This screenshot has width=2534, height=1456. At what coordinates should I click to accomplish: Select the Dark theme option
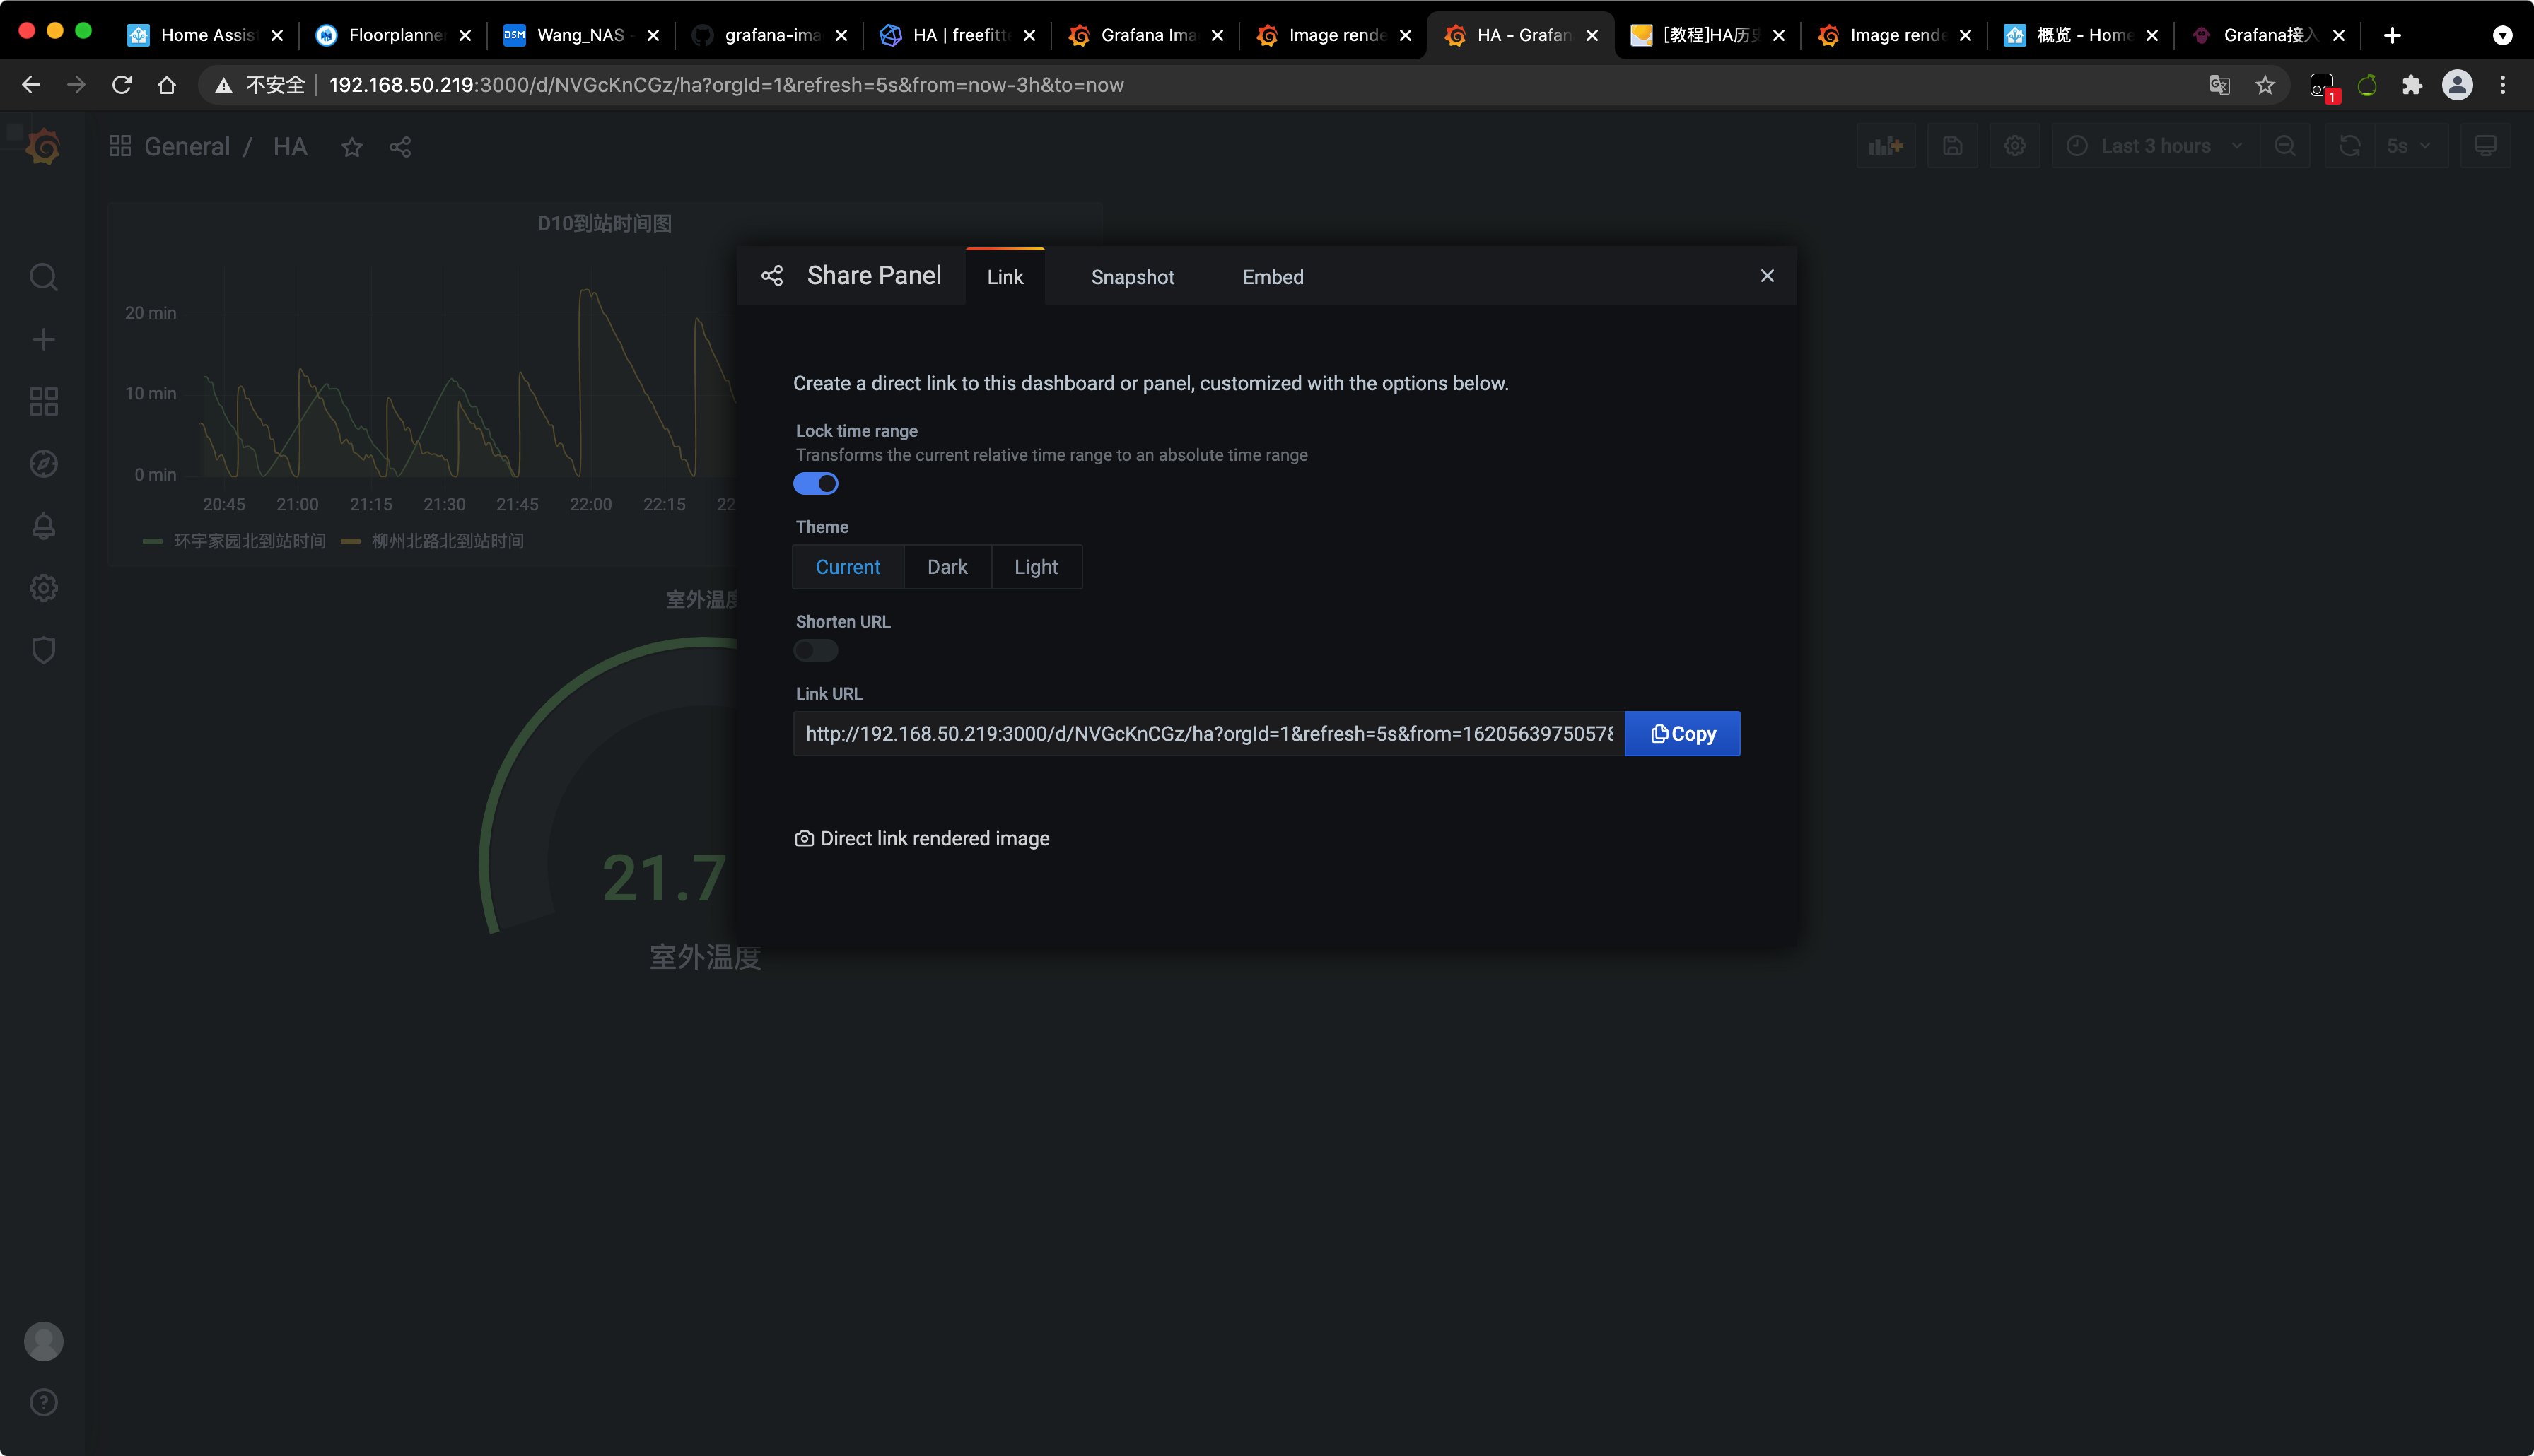pos(947,567)
